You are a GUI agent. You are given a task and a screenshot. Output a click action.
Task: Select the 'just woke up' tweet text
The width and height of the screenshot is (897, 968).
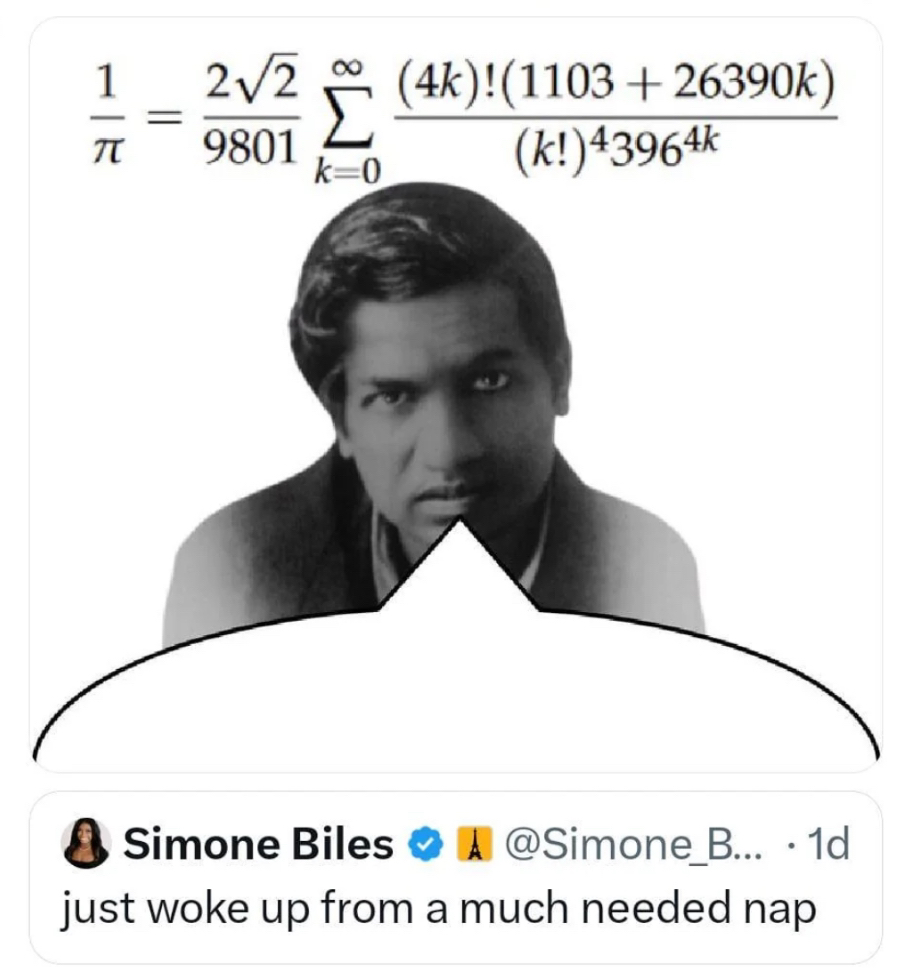pyautogui.click(x=438, y=909)
